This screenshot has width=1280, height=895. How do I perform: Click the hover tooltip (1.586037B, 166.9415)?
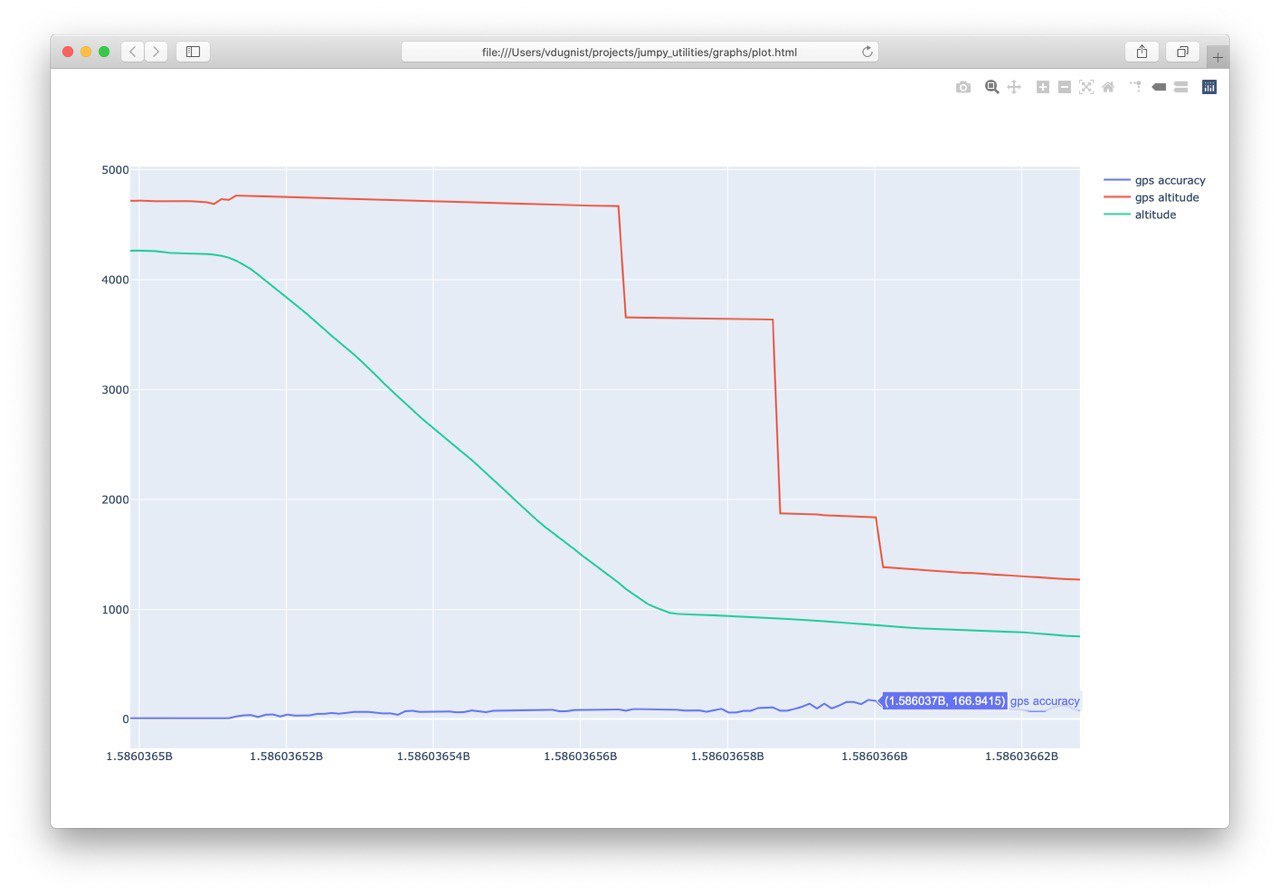[944, 701]
